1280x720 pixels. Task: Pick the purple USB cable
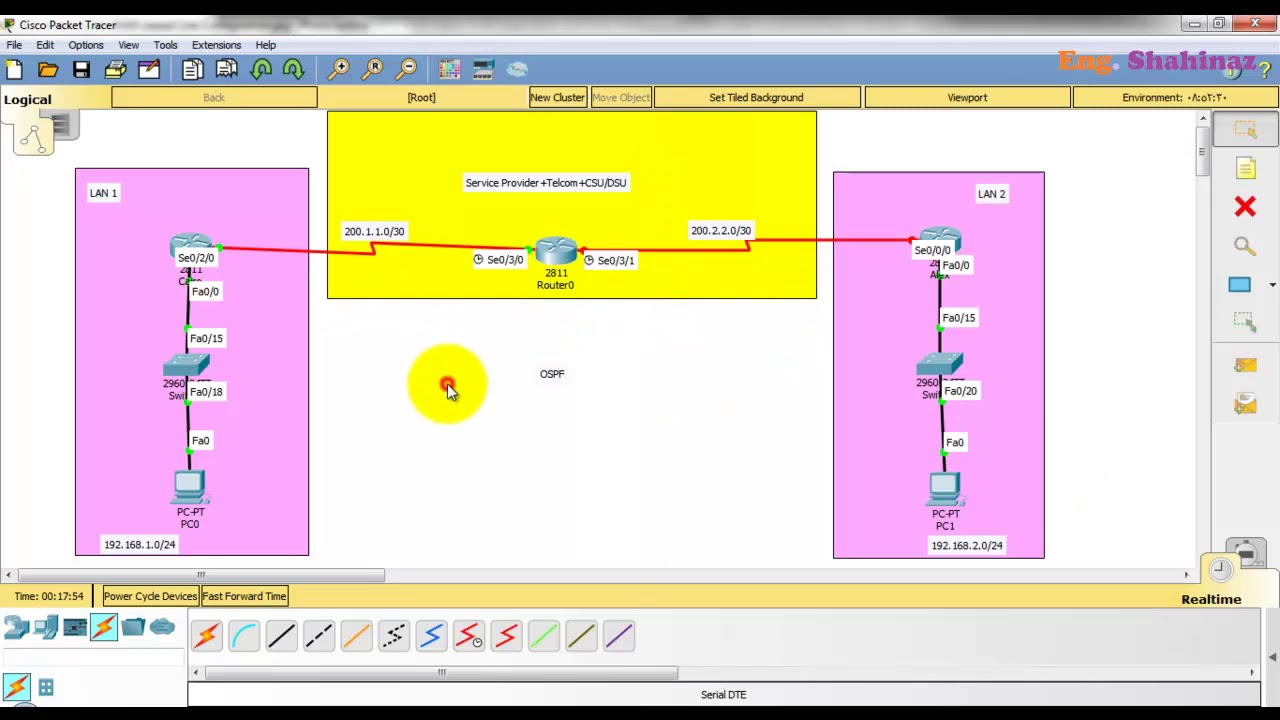(619, 636)
